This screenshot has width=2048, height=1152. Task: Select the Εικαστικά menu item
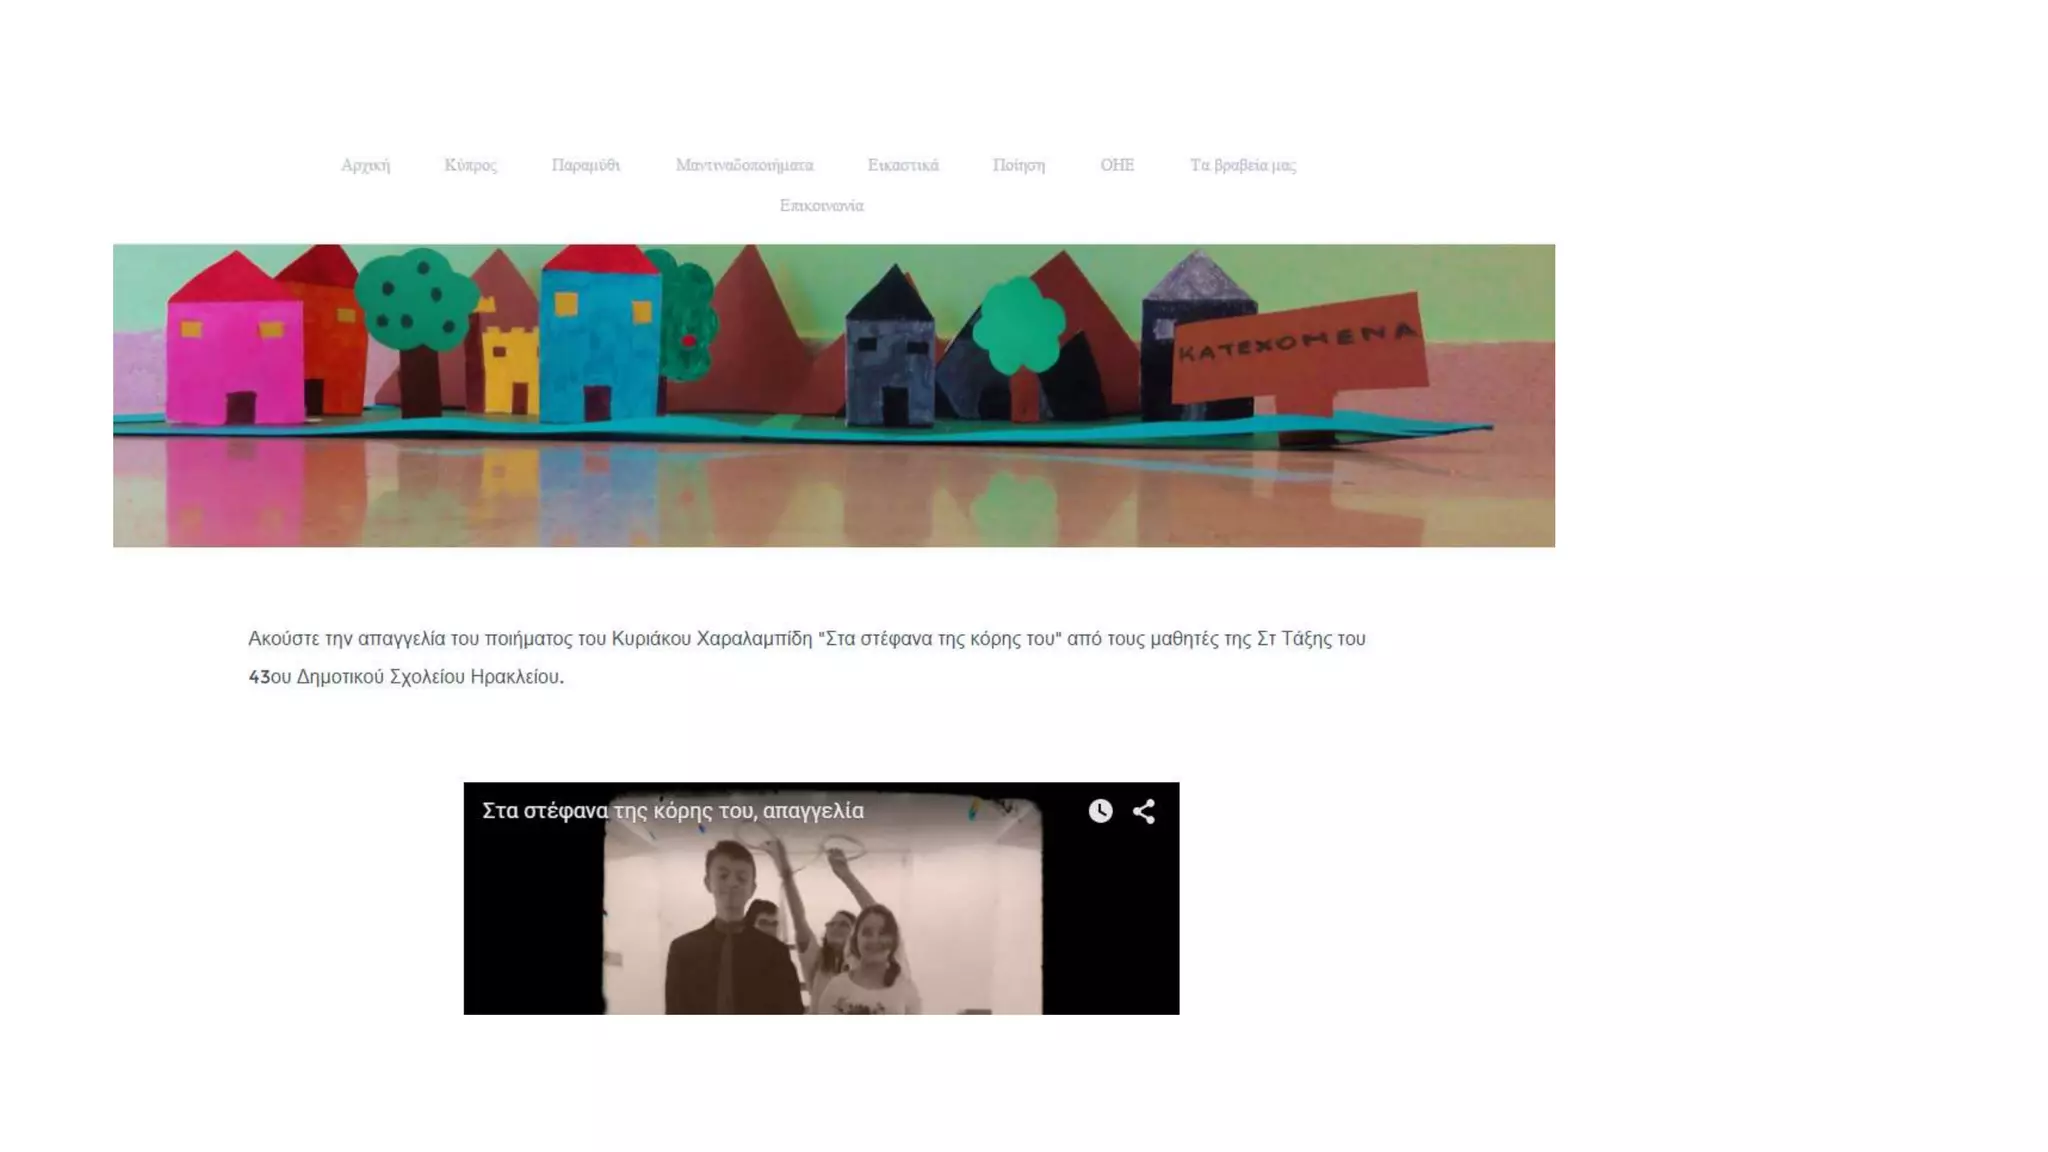pyautogui.click(x=903, y=165)
